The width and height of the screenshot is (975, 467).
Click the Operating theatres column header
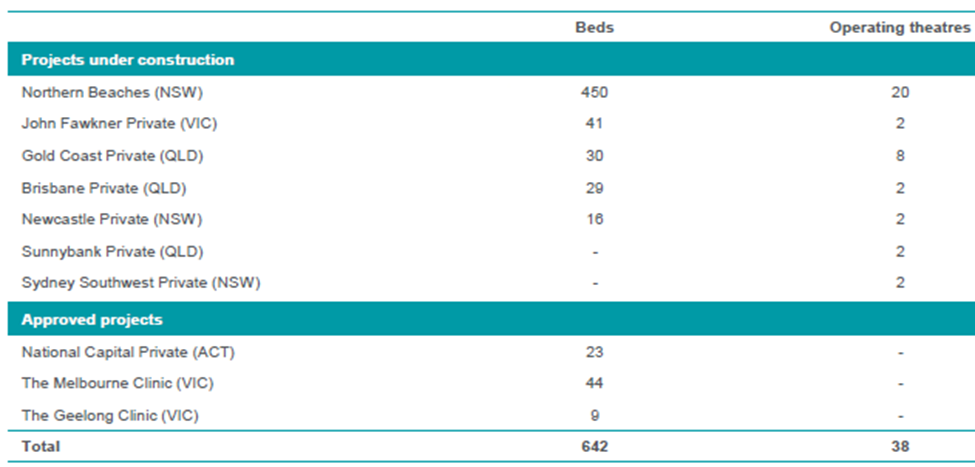[900, 27]
